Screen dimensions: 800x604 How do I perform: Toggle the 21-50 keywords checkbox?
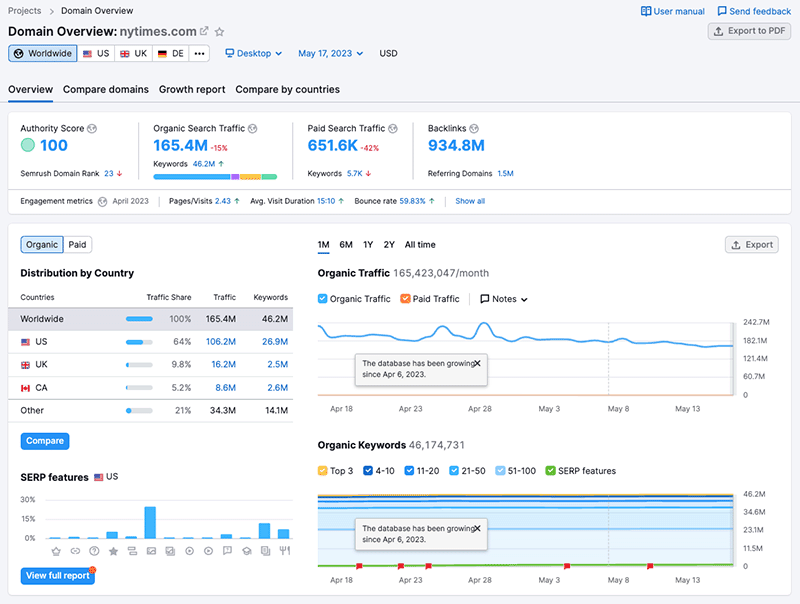pos(454,470)
